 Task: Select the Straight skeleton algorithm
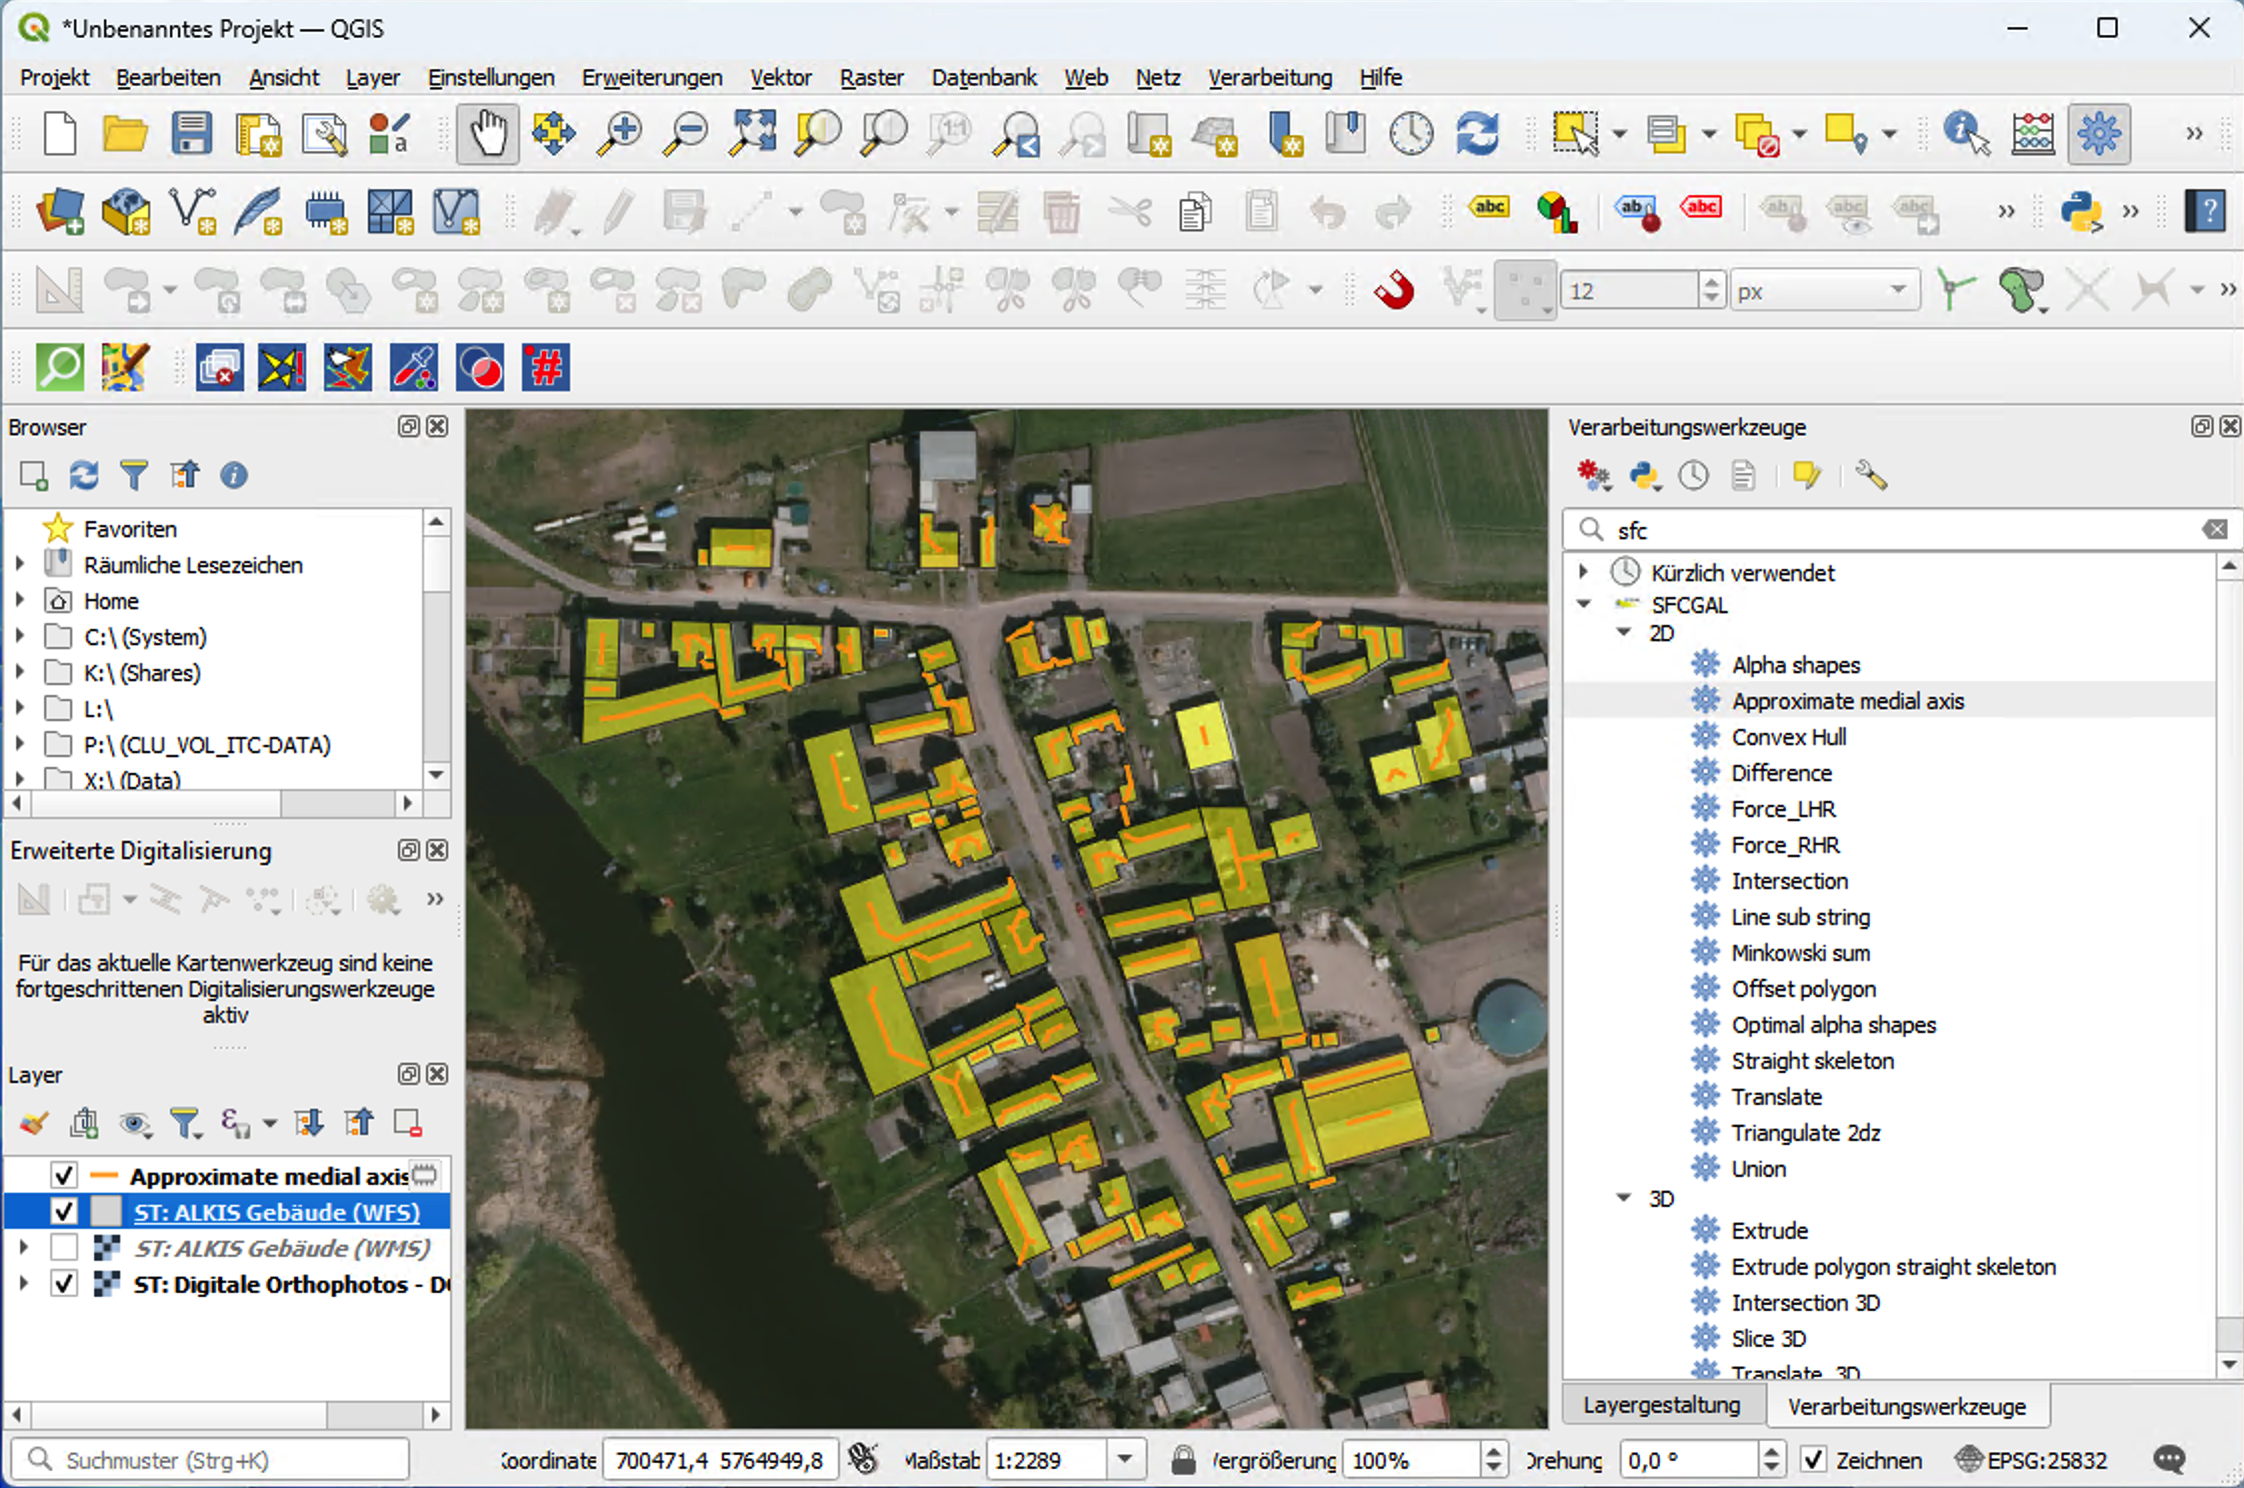tap(1812, 1060)
